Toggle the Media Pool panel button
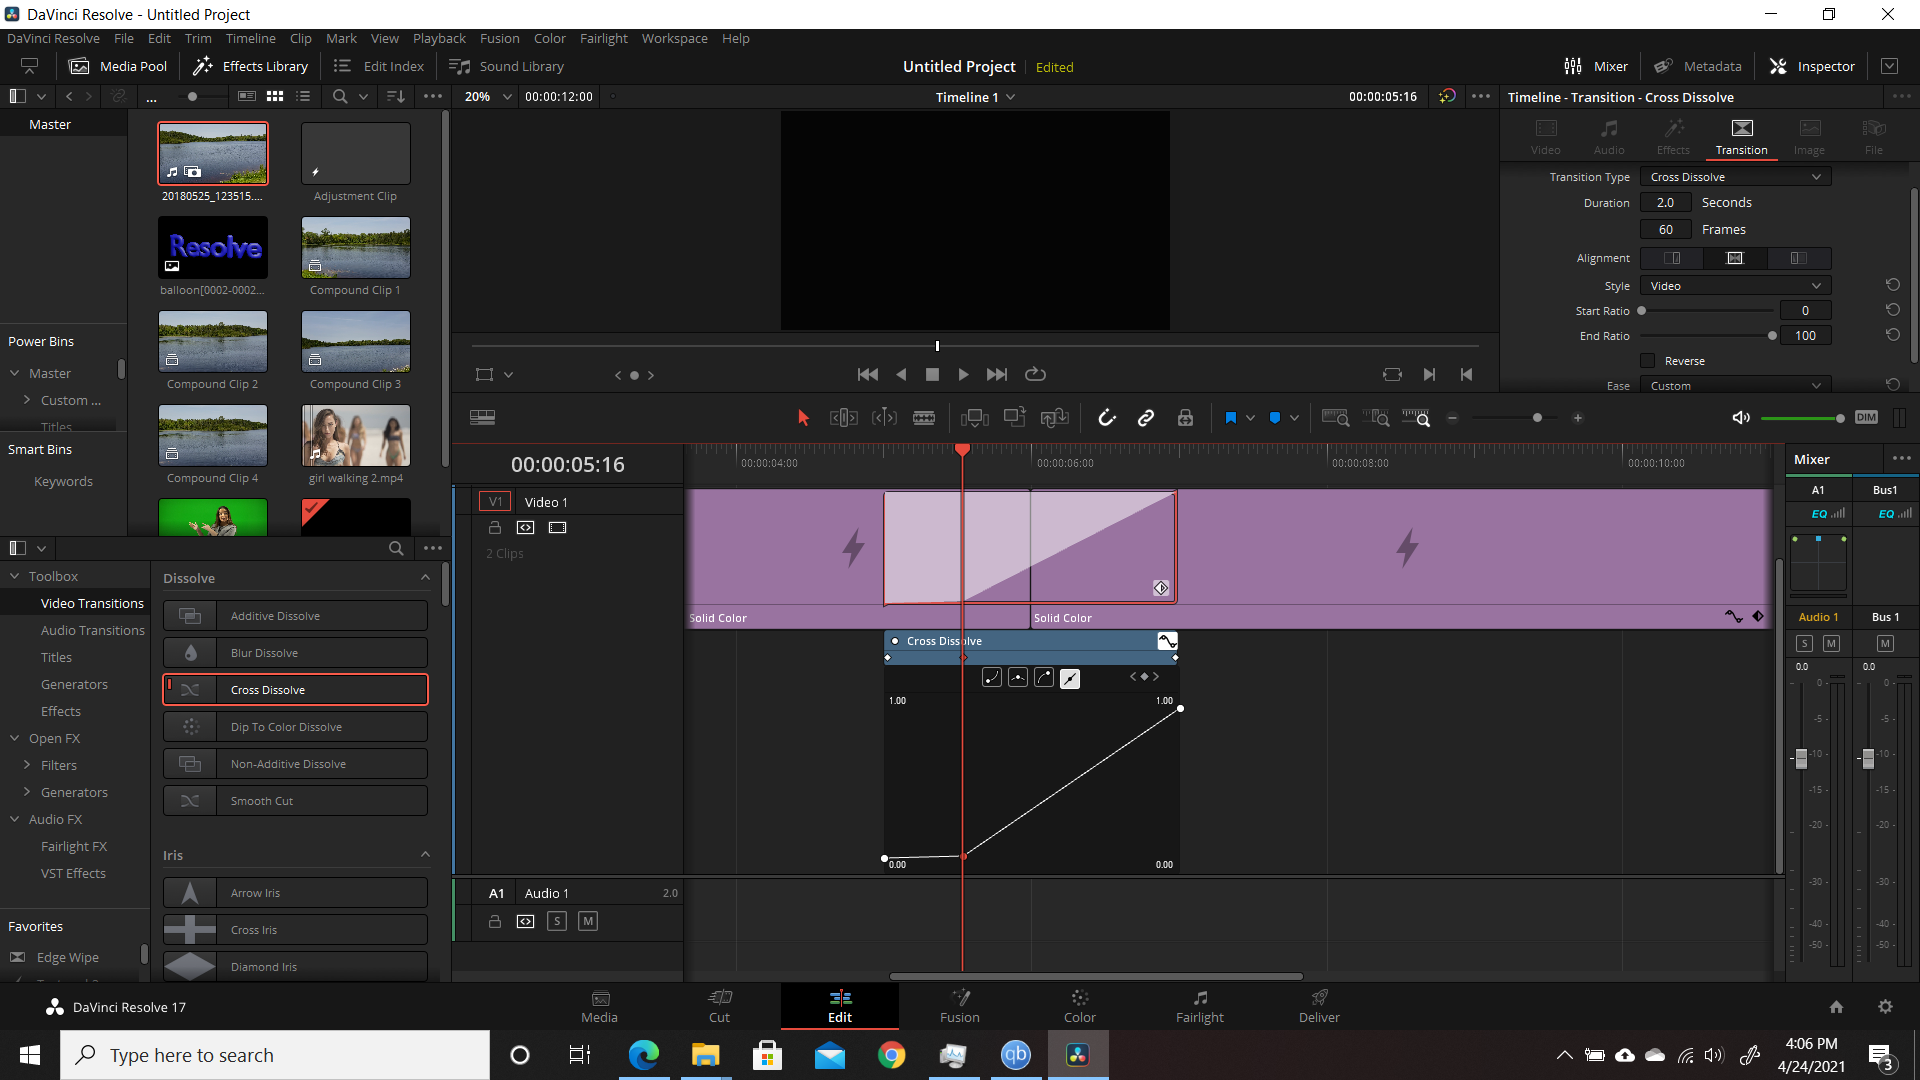The width and height of the screenshot is (1920, 1080). [x=118, y=66]
